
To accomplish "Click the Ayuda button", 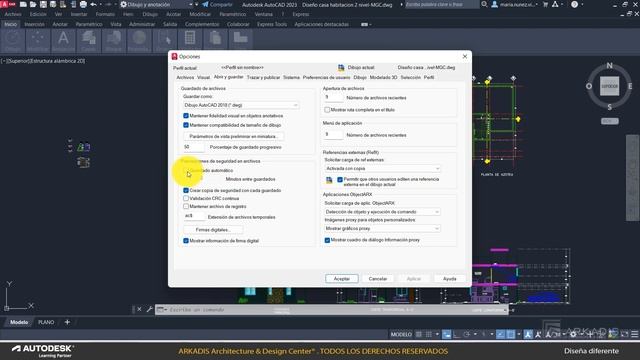I will click(x=449, y=279).
